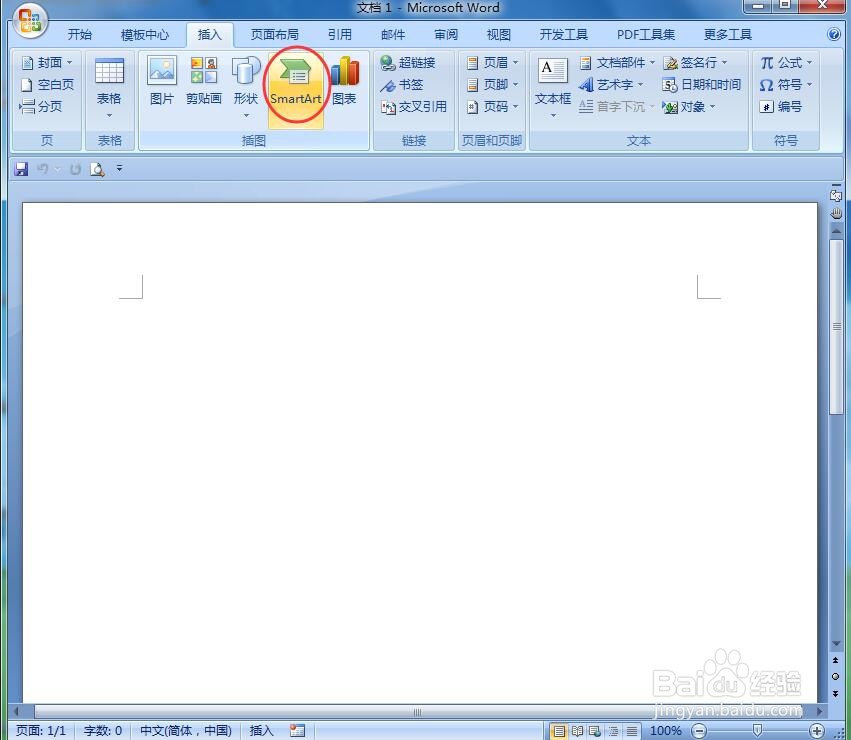Screen dimensions: 851x740
Task: Open the Template Center tab
Action: pyautogui.click(x=145, y=35)
